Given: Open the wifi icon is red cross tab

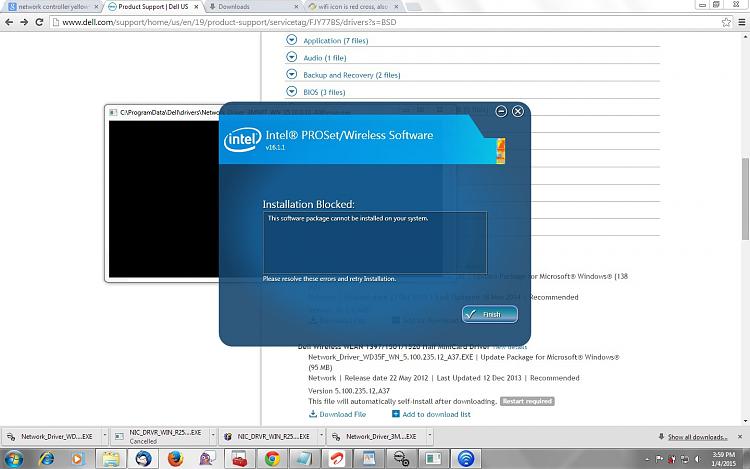Looking at the screenshot, I should (352, 7).
